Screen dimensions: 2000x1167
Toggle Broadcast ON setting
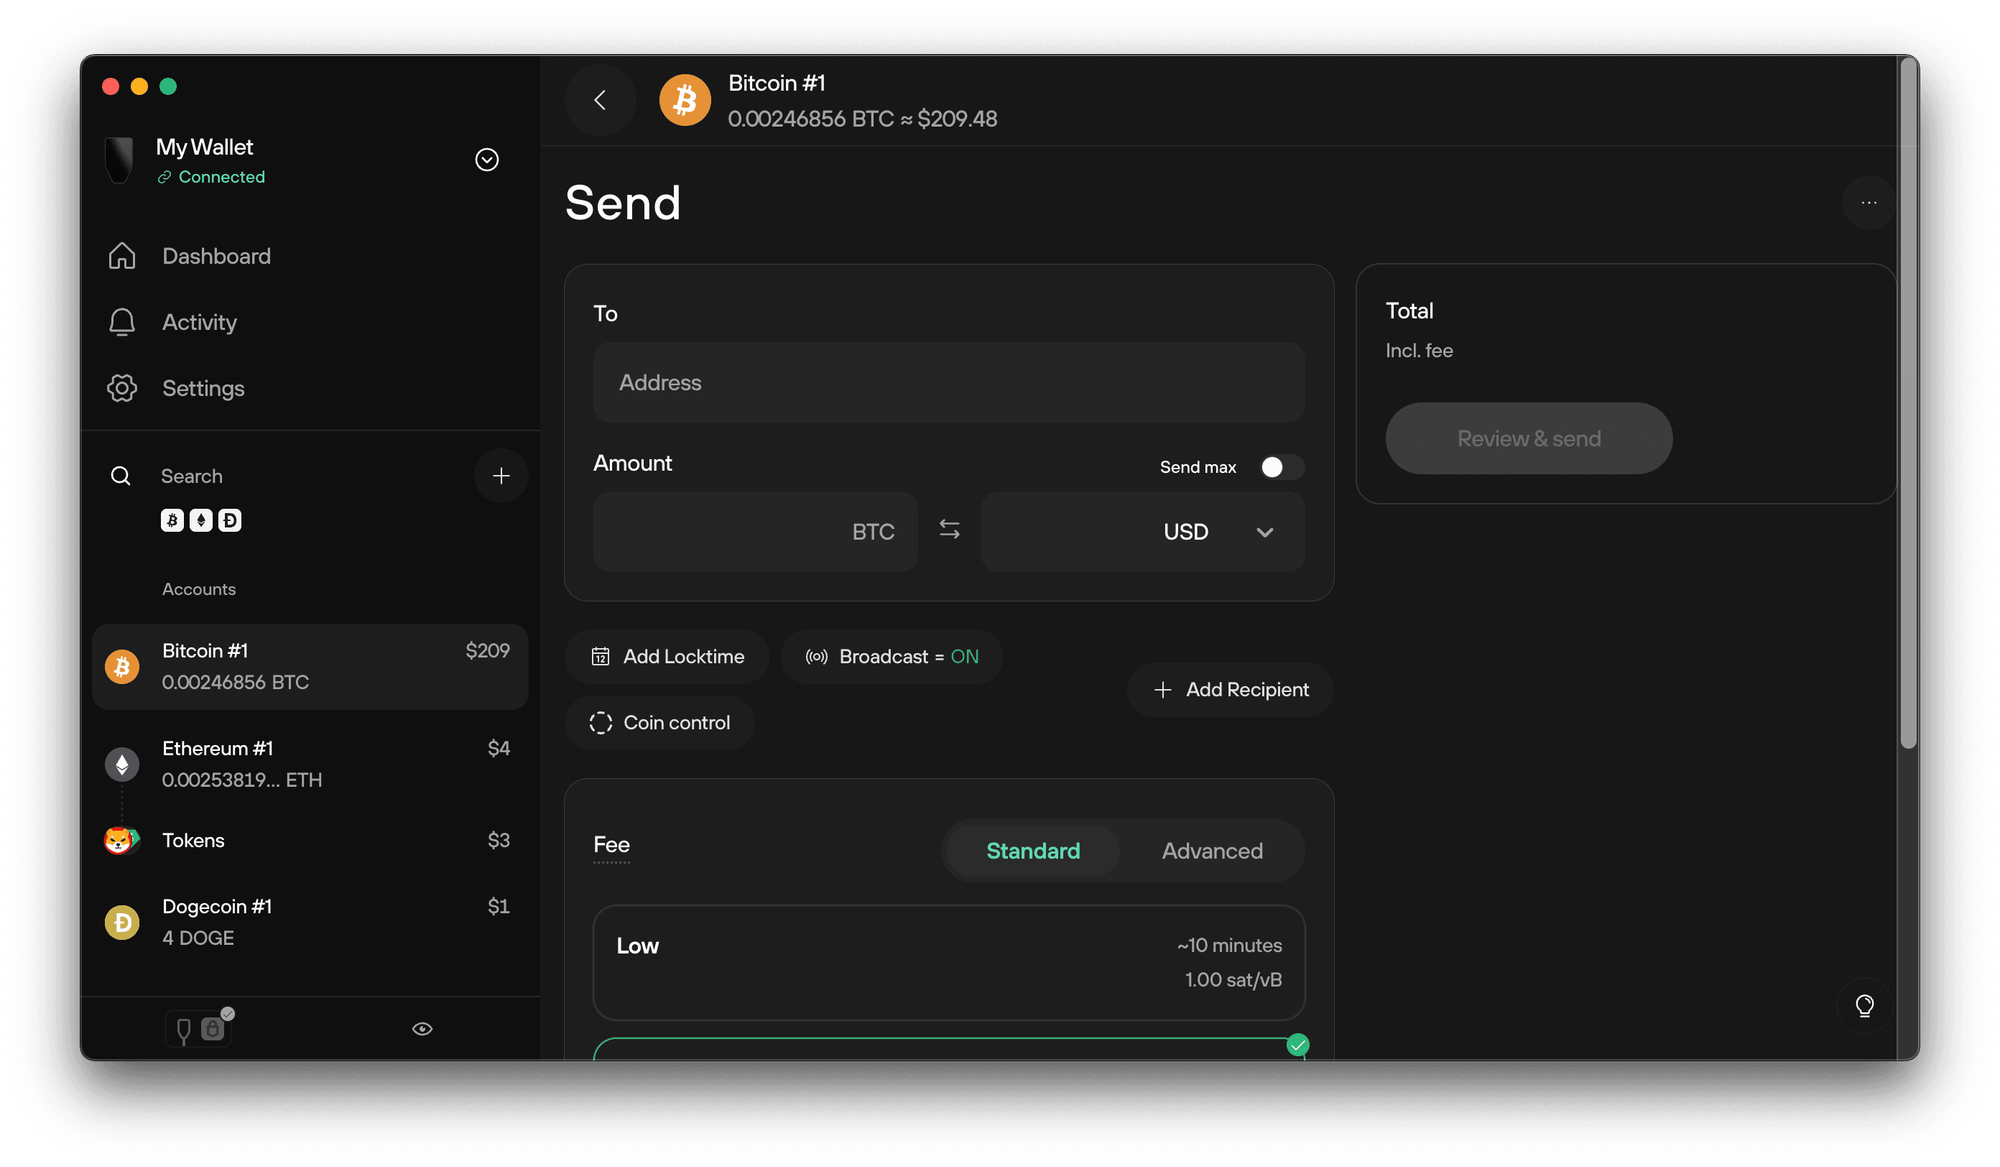[891, 657]
